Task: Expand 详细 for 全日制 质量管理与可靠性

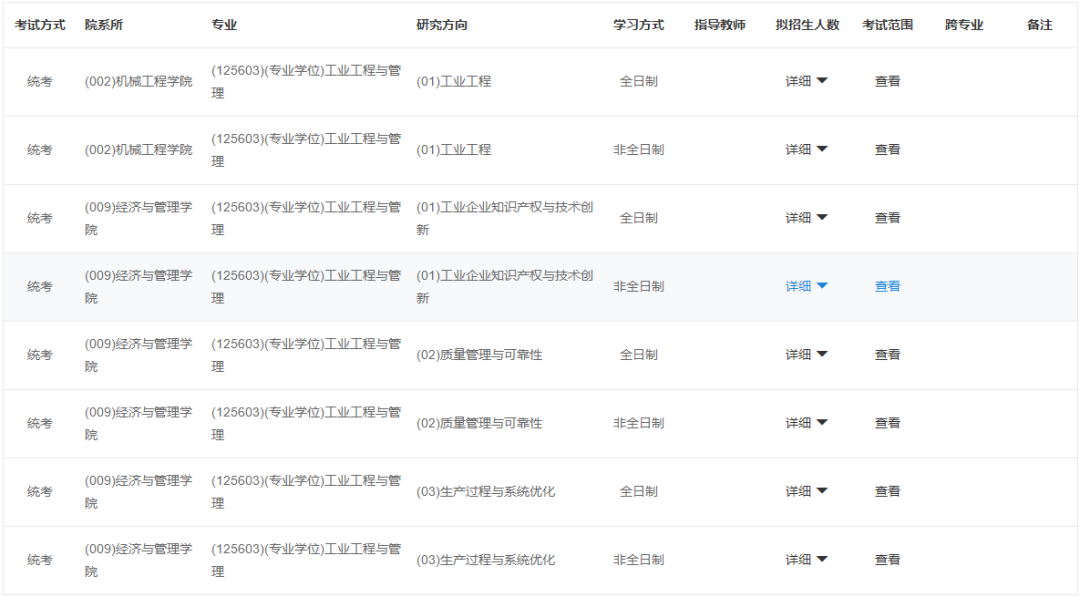Action: coord(806,354)
